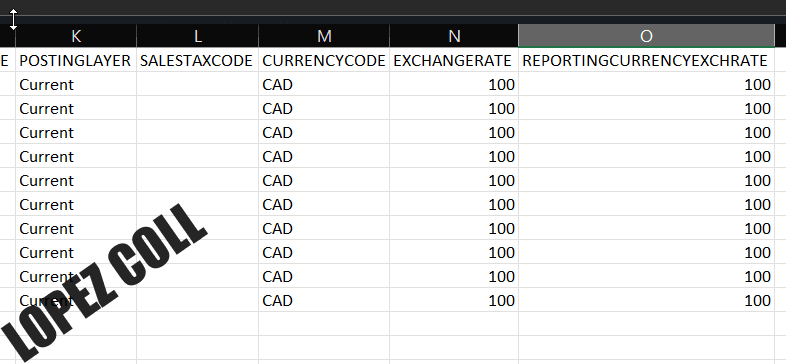The height and width of the screenshot is (364, 786).
Task: Click the SALESTAXCODE header cell
Action: pyautogui.click(x=198, y=61)
